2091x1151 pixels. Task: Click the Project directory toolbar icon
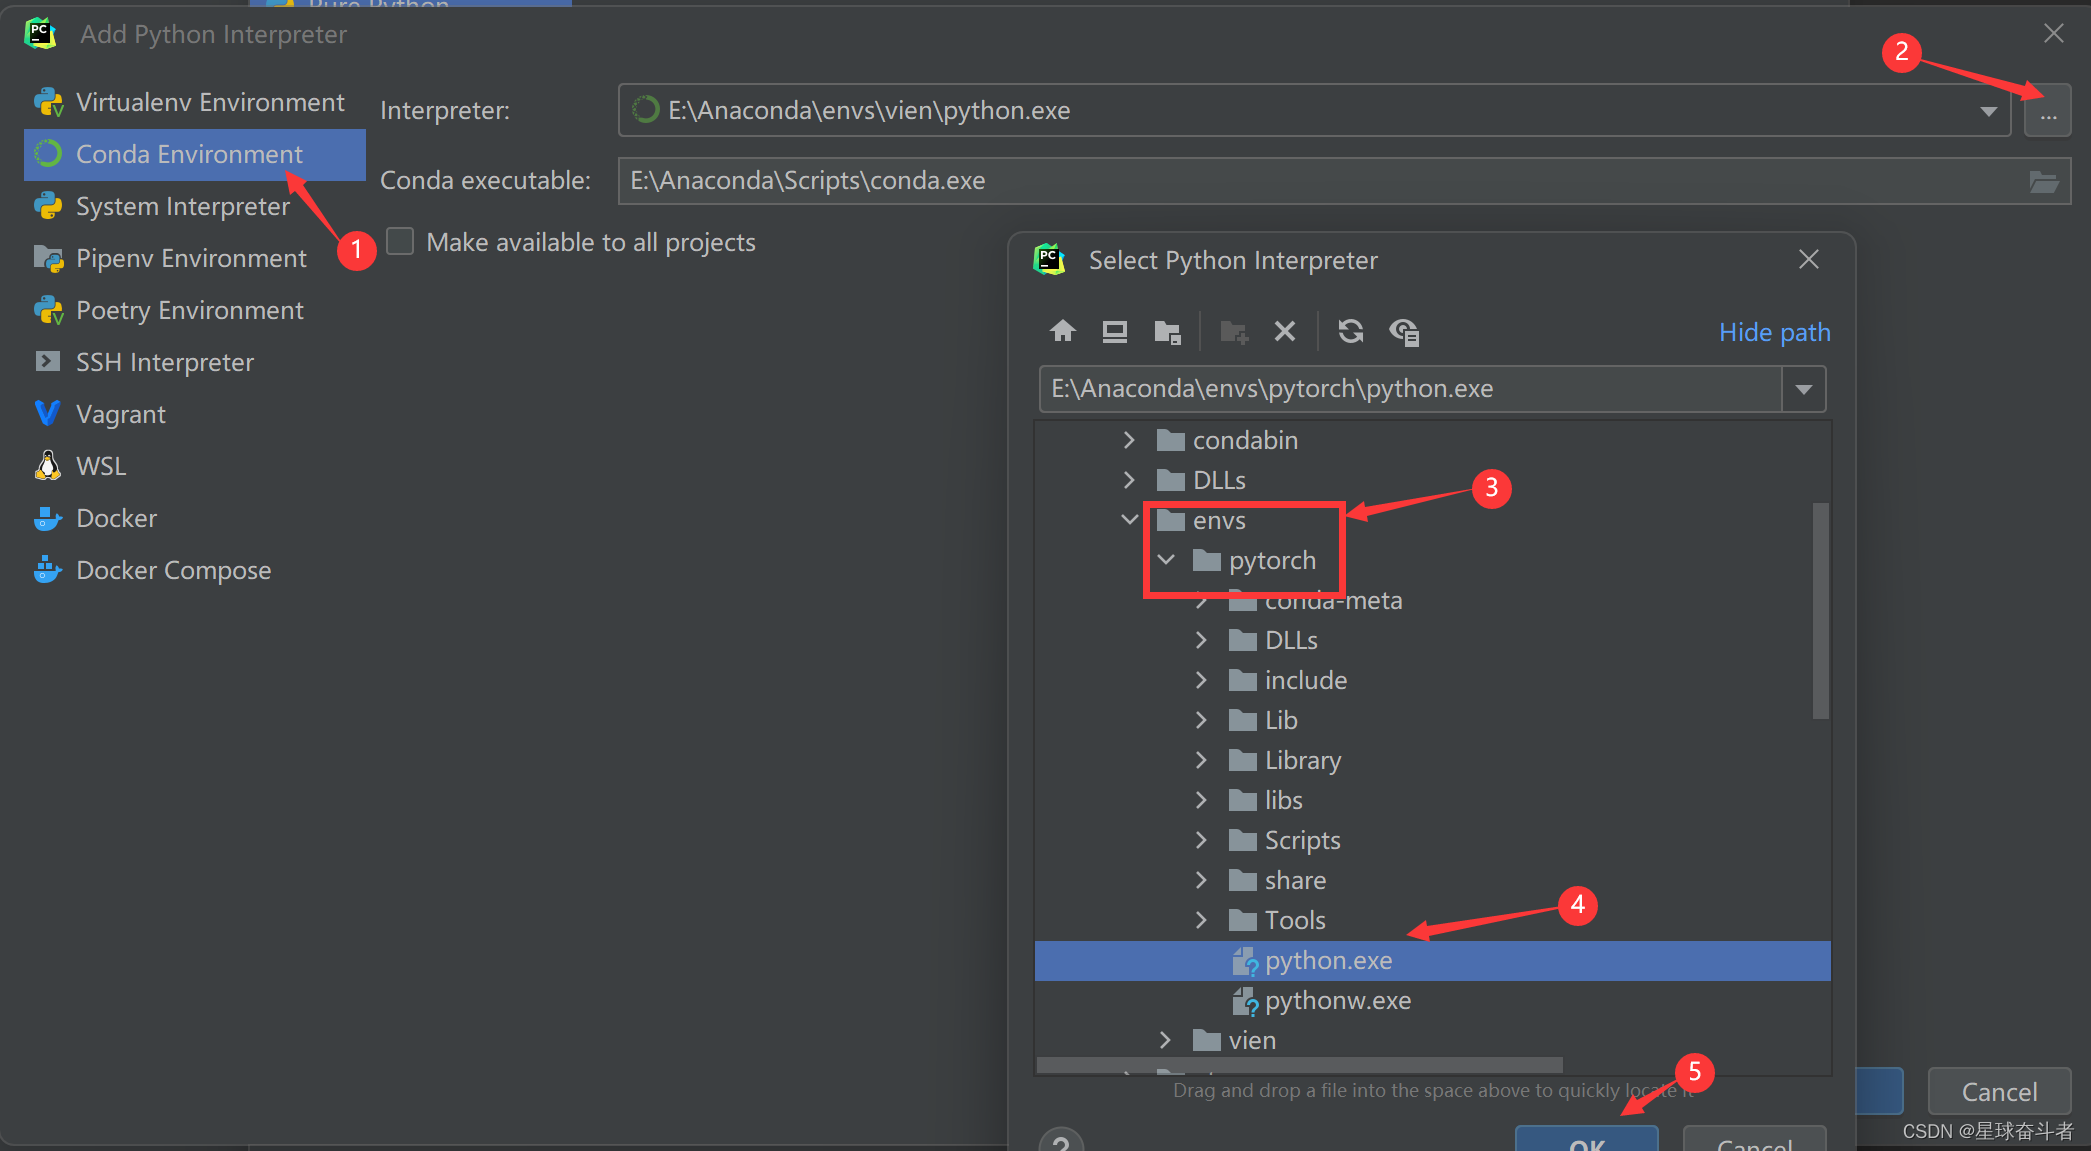coord(1167,331)
